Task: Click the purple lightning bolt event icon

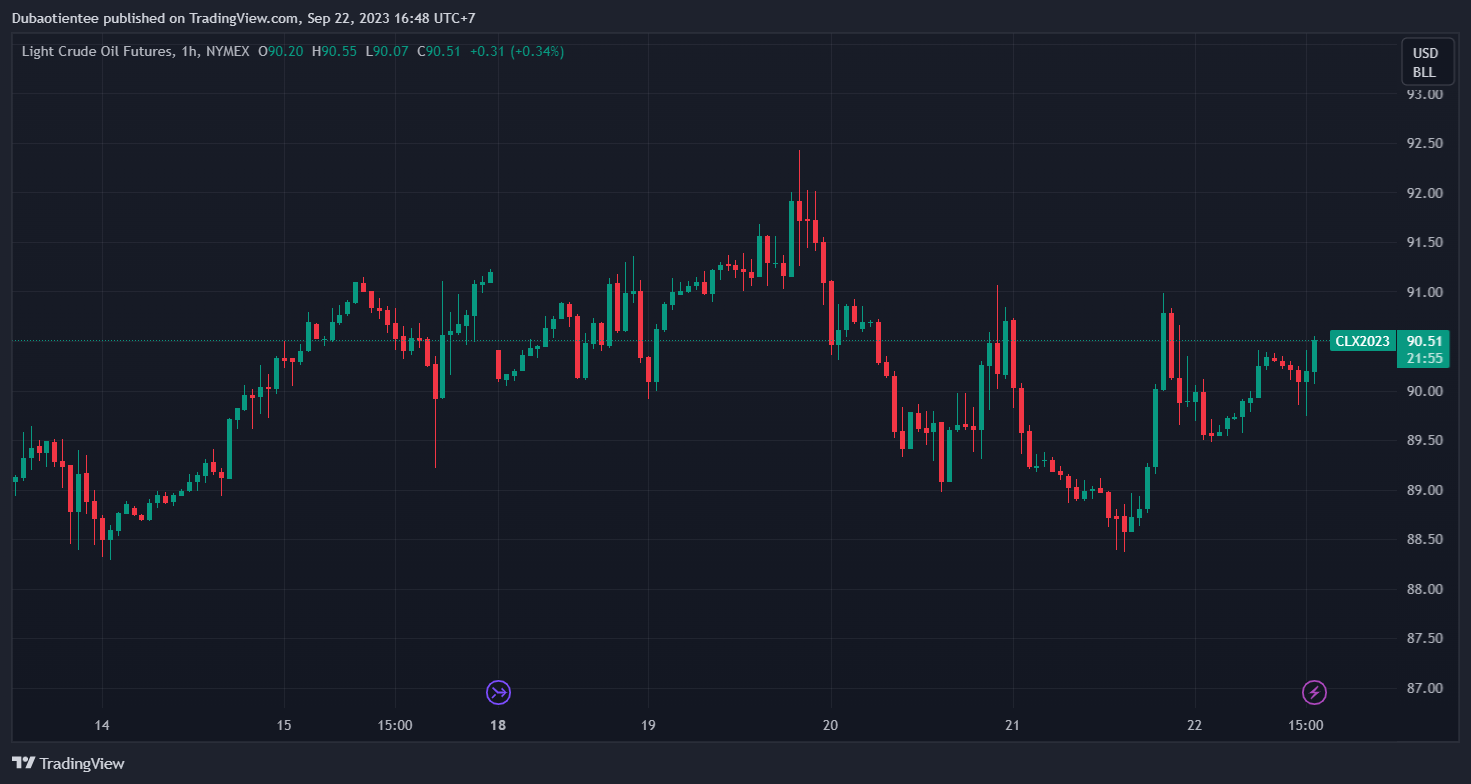Action: pyautogui.click(x=1314, y=692)
